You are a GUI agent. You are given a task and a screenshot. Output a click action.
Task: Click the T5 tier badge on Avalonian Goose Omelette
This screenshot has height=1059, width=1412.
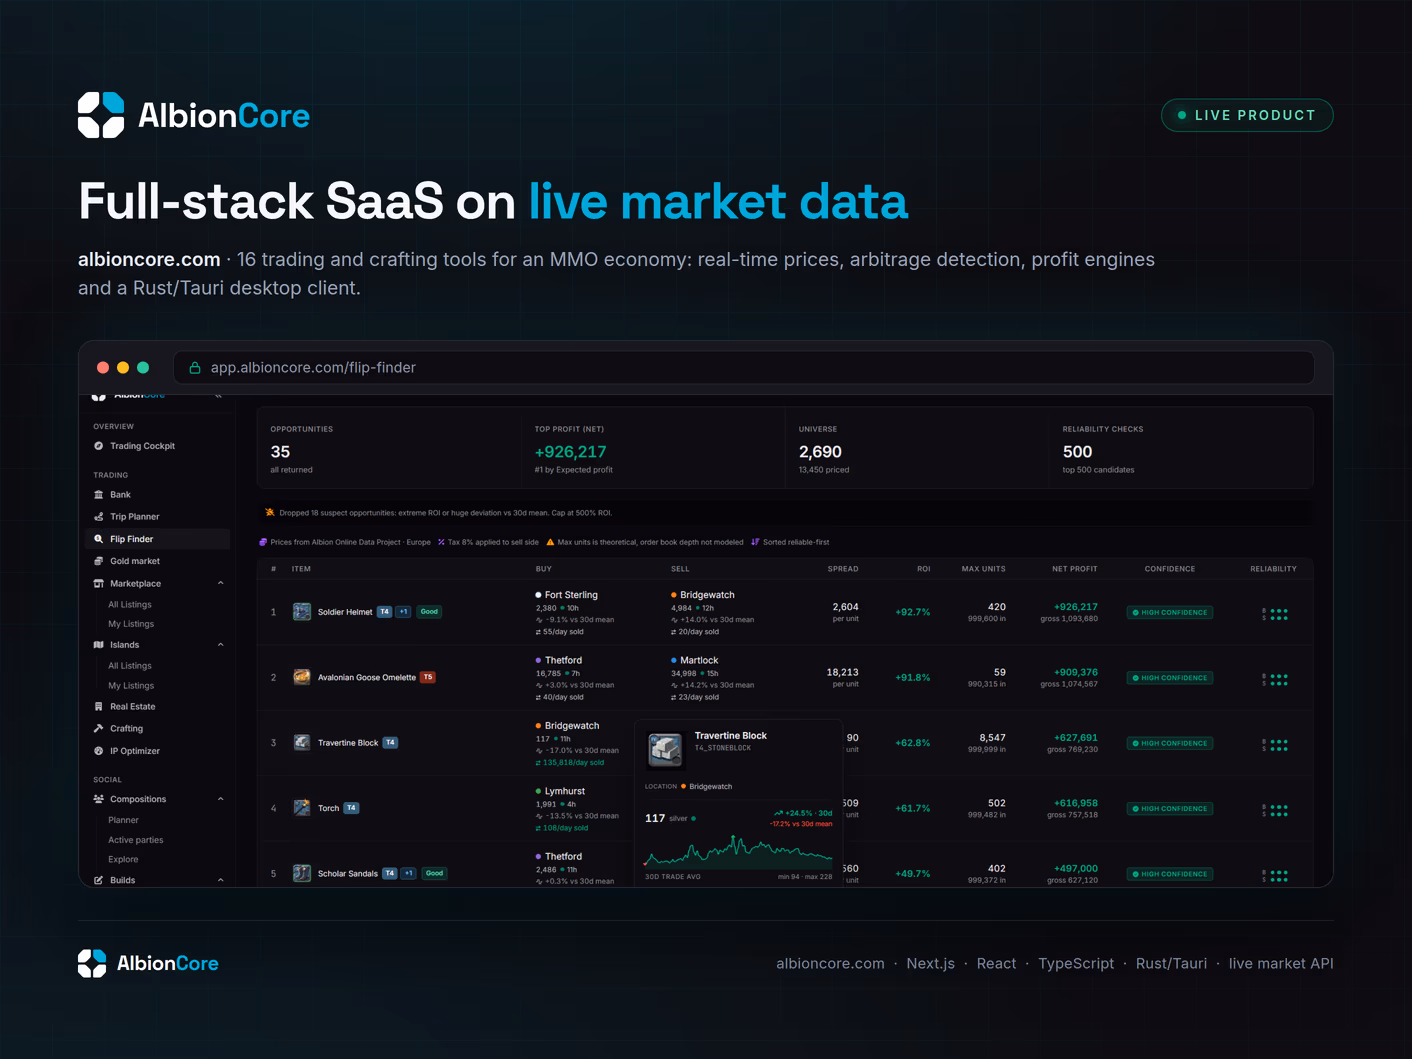click(428, 677)
